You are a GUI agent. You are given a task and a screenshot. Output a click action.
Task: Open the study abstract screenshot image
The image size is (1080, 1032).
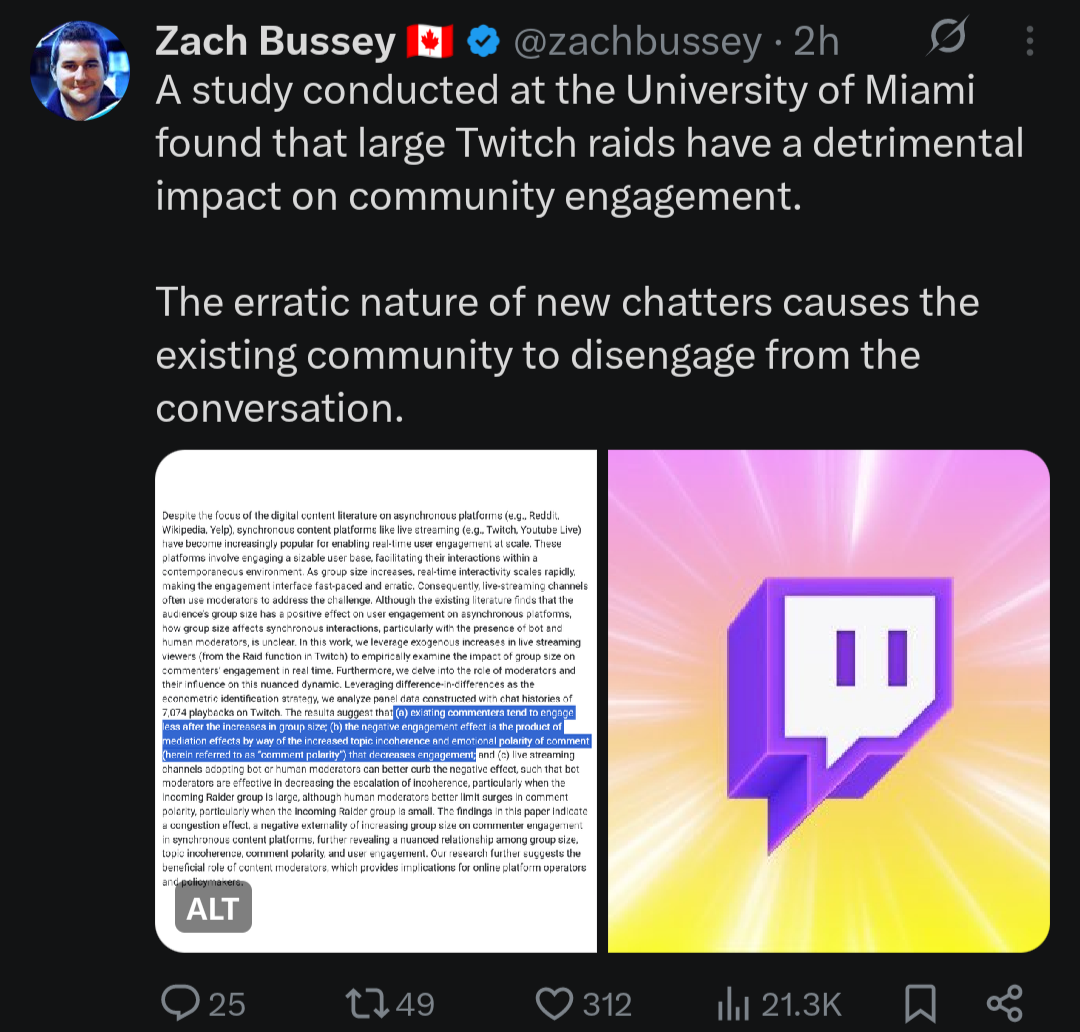point(376,701)
